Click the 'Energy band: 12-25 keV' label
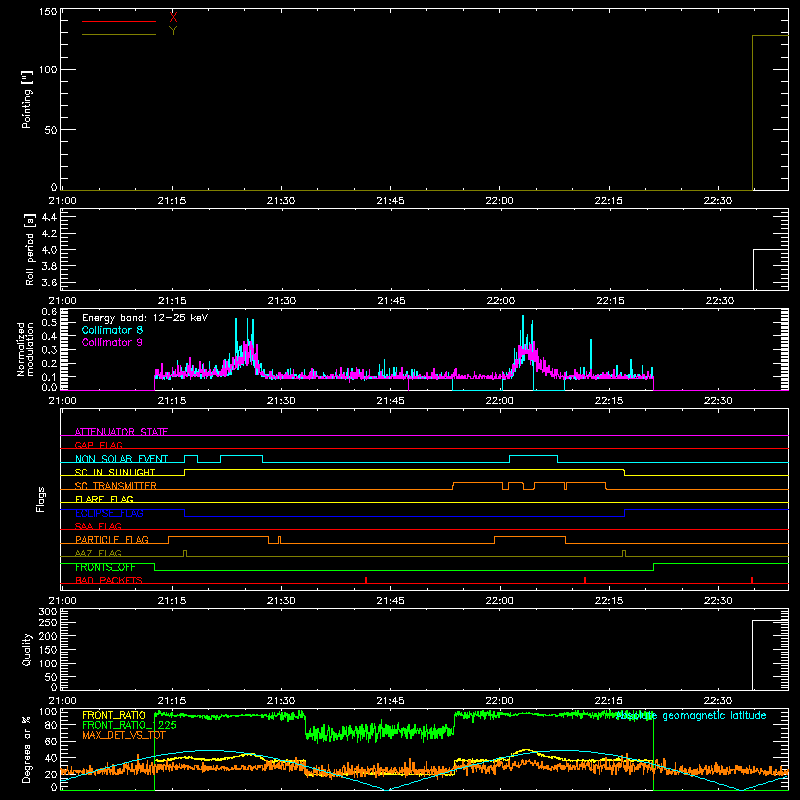The image size is (800, 800). [145, 318]
